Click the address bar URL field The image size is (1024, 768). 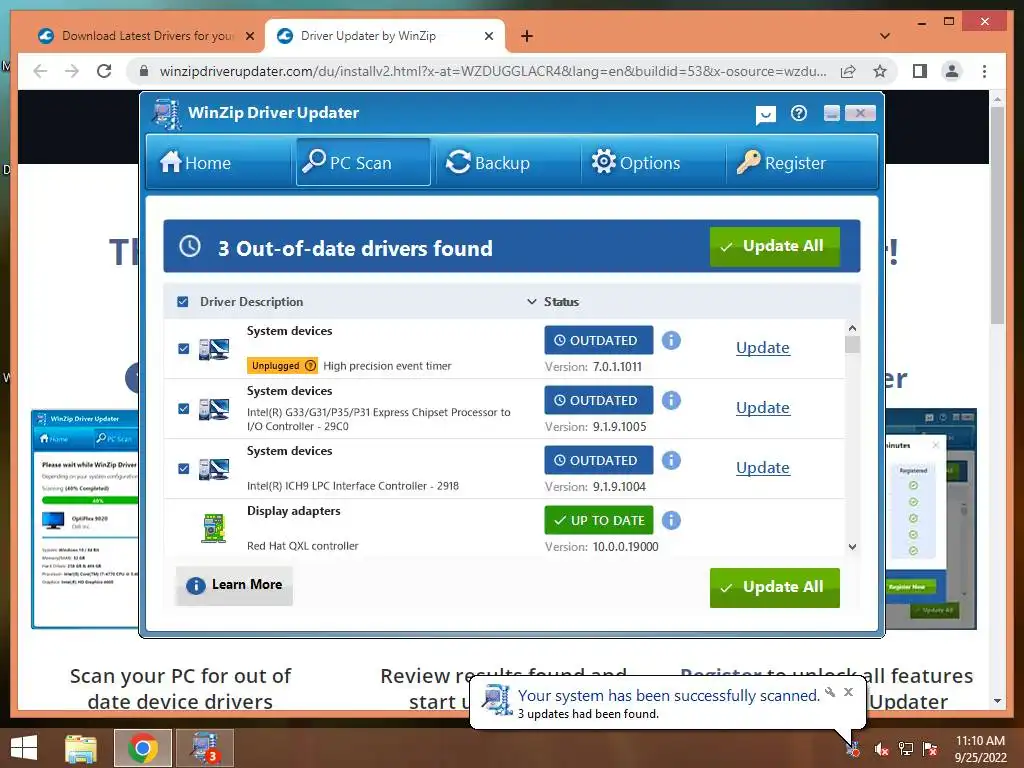(493, 71)
